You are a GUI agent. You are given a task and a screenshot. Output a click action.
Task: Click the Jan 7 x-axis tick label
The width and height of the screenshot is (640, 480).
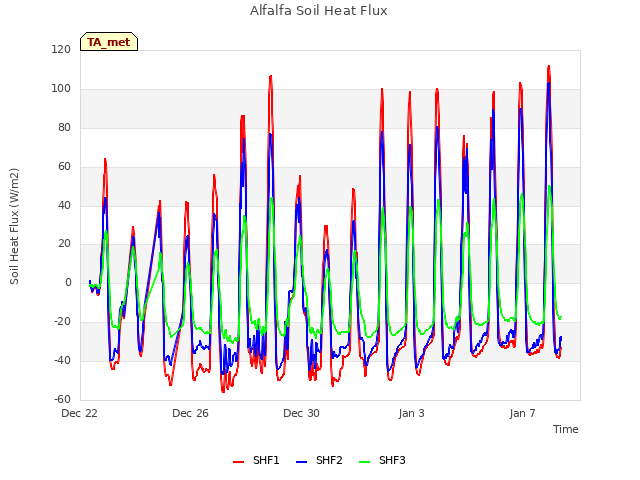click(x=522, y=413)
